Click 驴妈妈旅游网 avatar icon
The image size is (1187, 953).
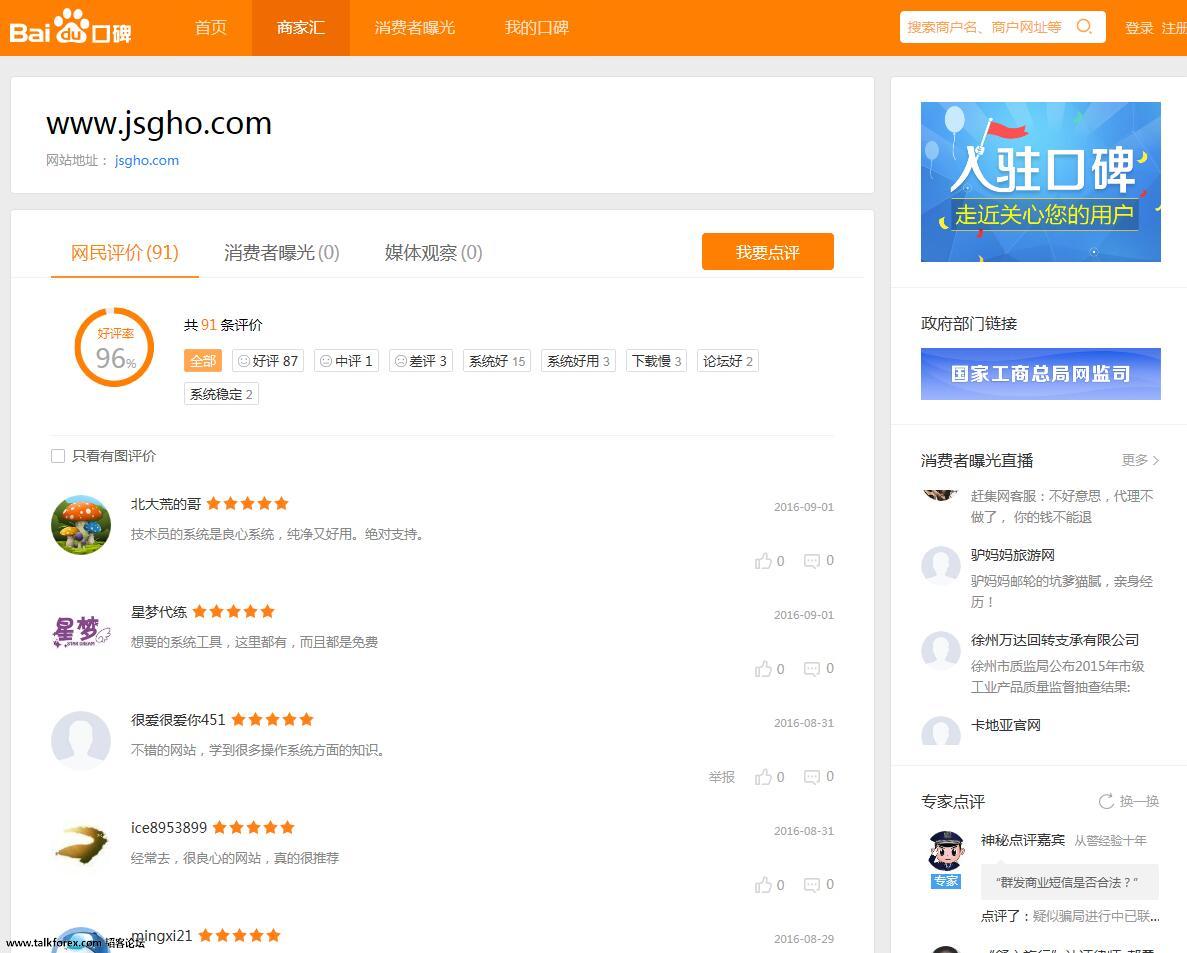tap(941, 565)
